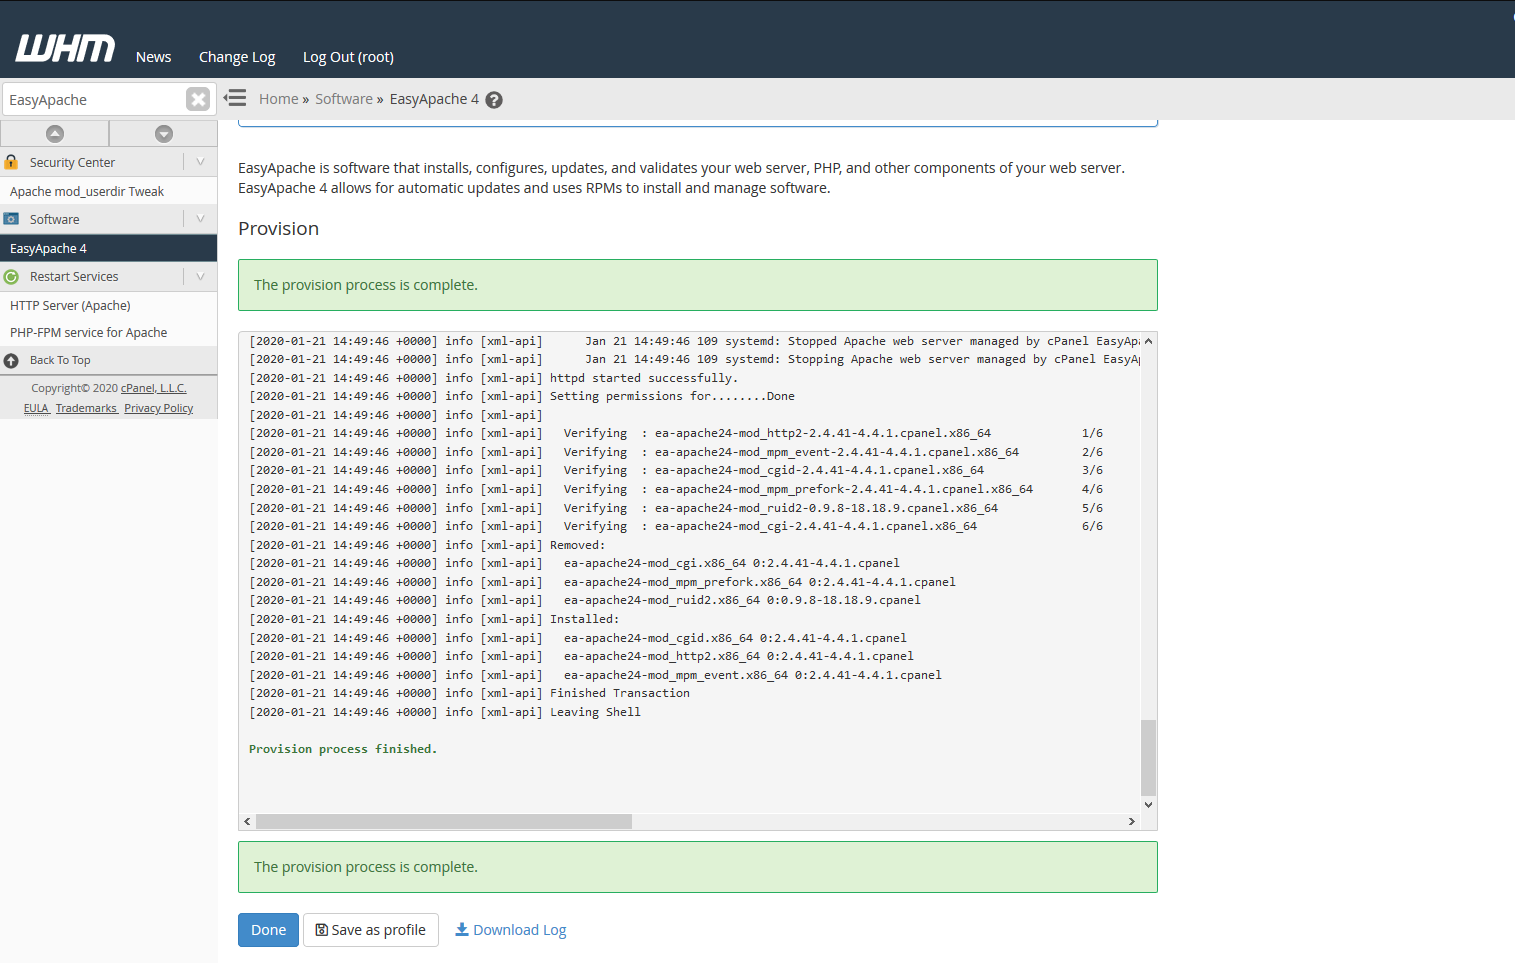Collapse the Restart Services section chevron
This screenshot has height=963, width=1515.
click(200, 277)
